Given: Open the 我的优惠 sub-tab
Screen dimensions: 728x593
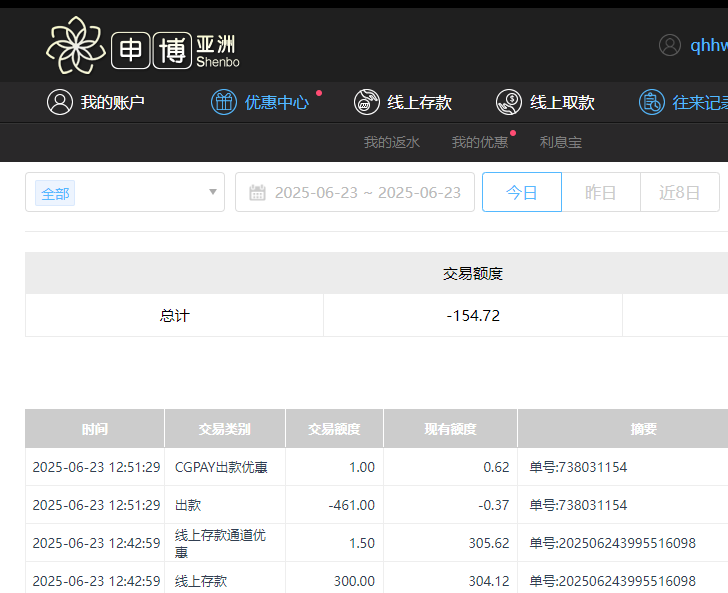Looking at the screenshot, I should 479,142.
